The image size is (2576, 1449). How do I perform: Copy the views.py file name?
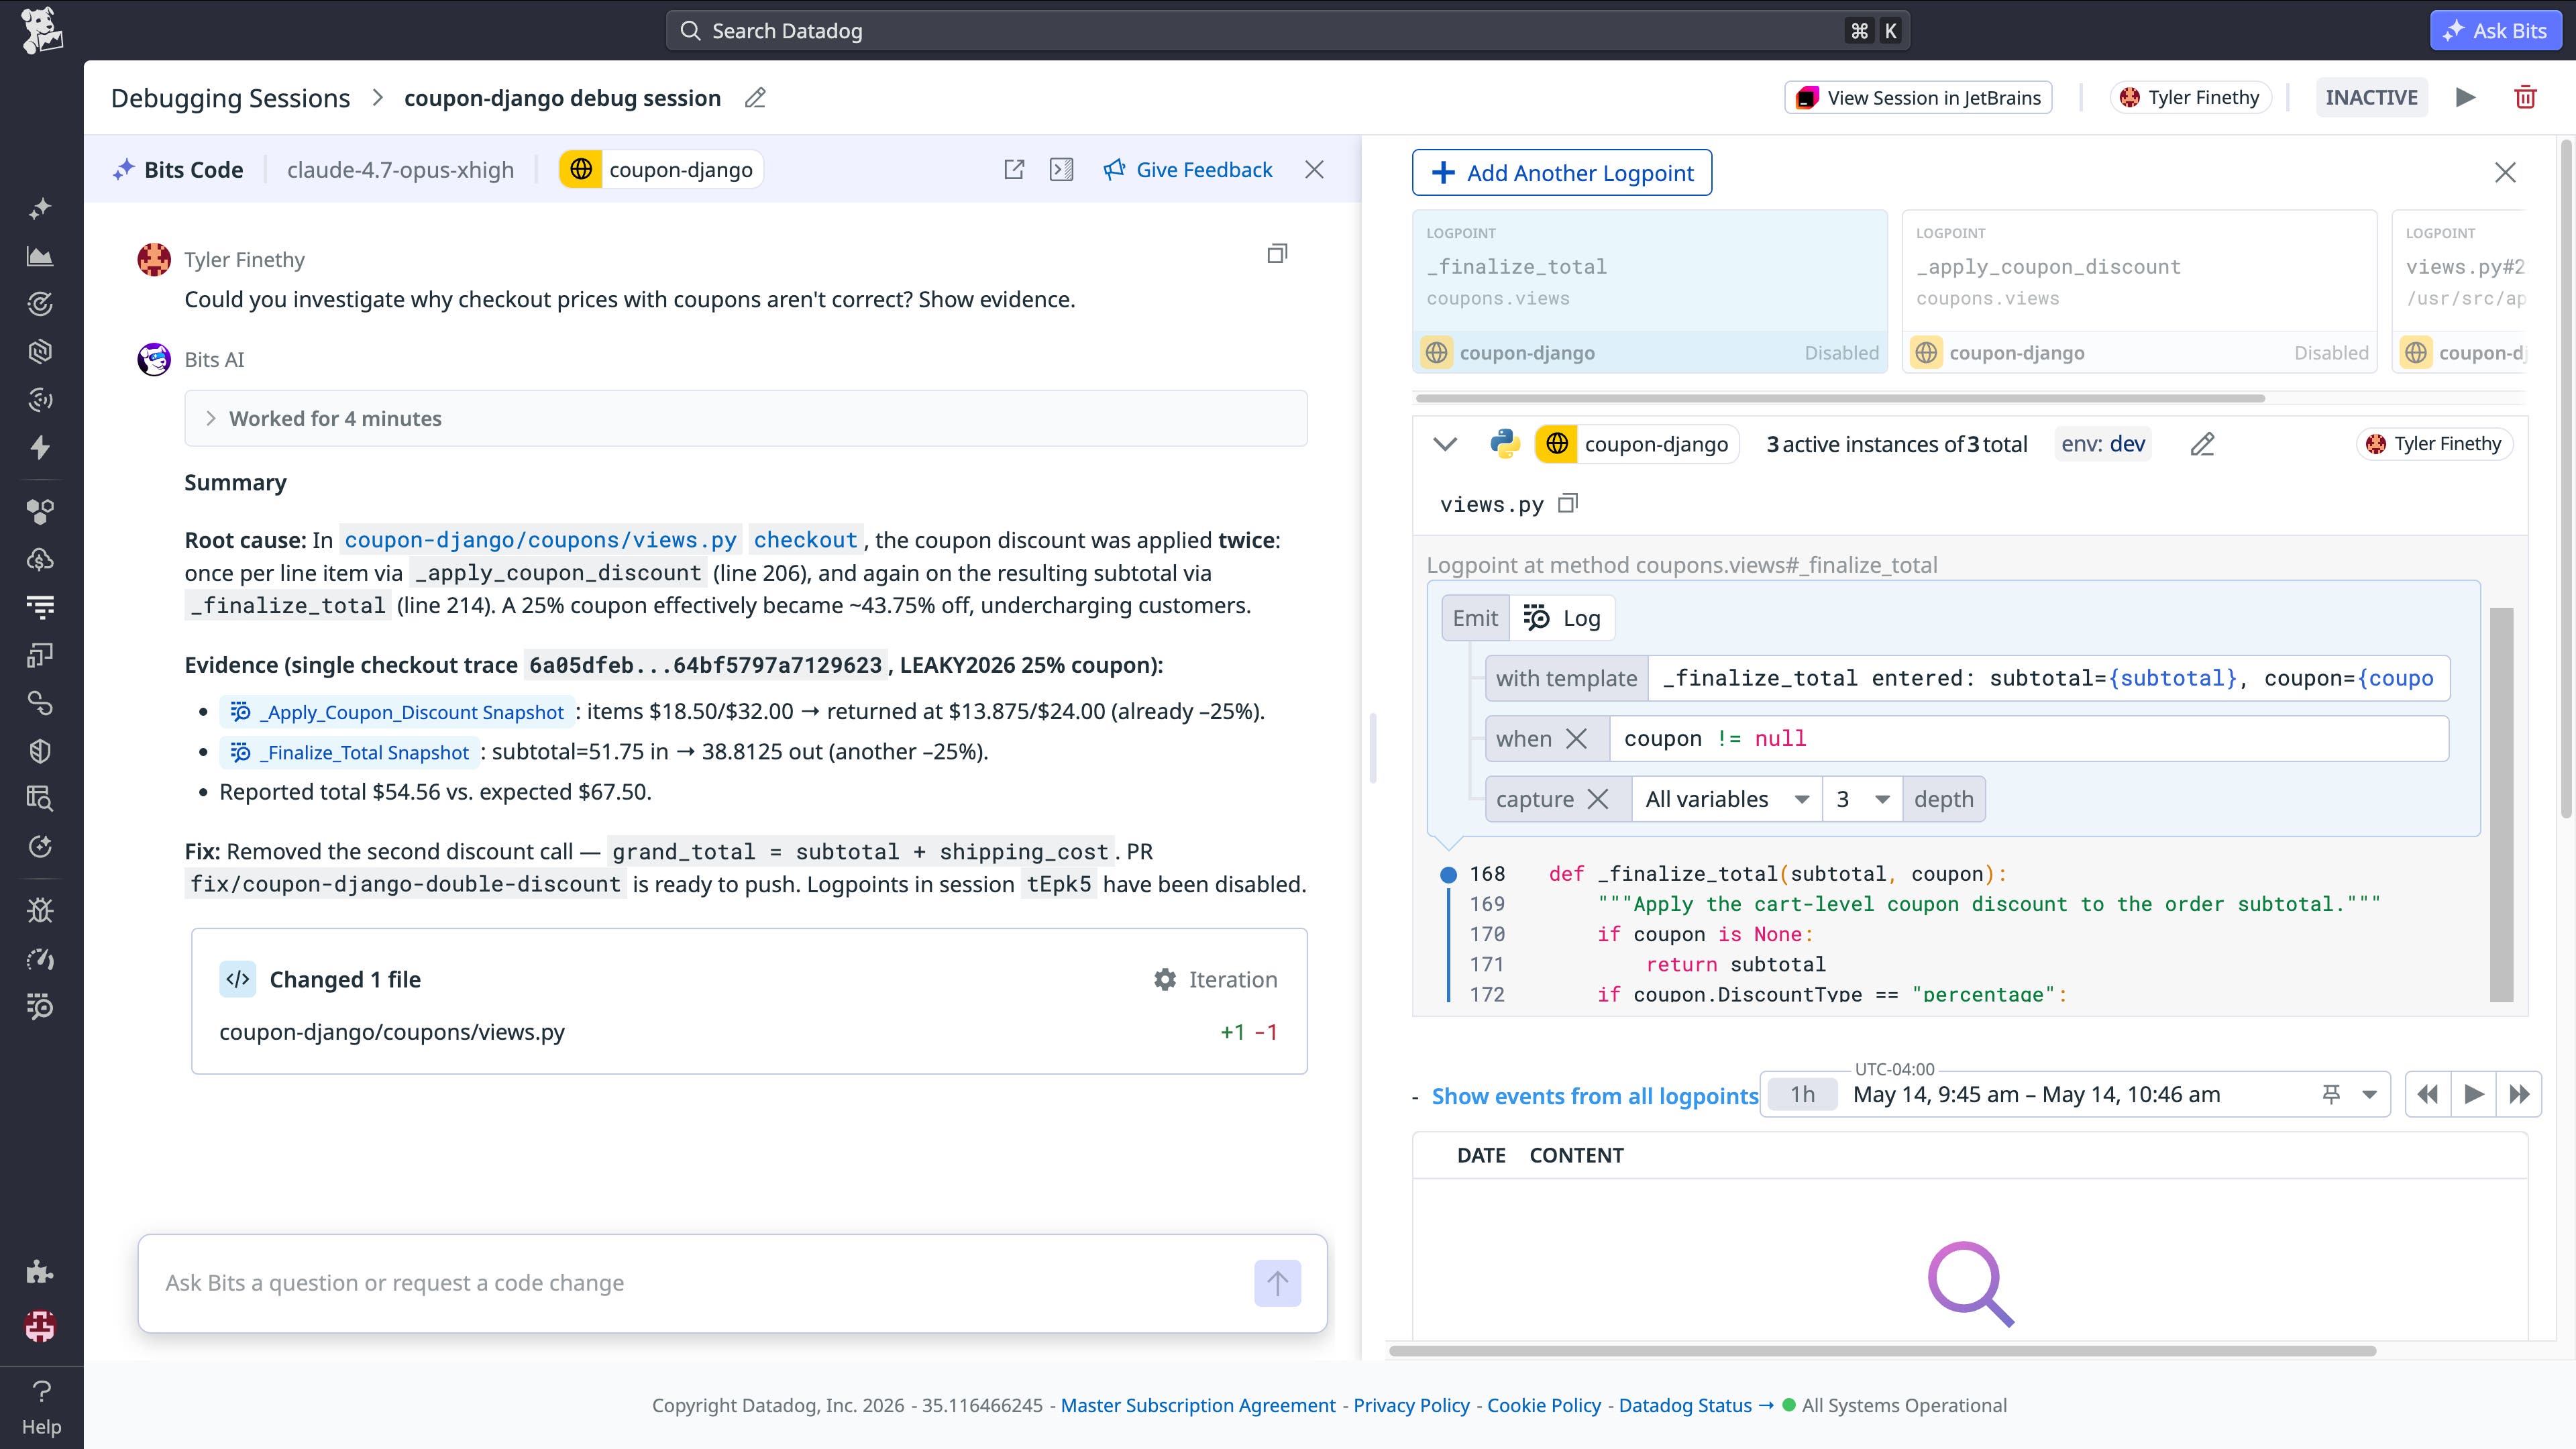pos(1568,503)
